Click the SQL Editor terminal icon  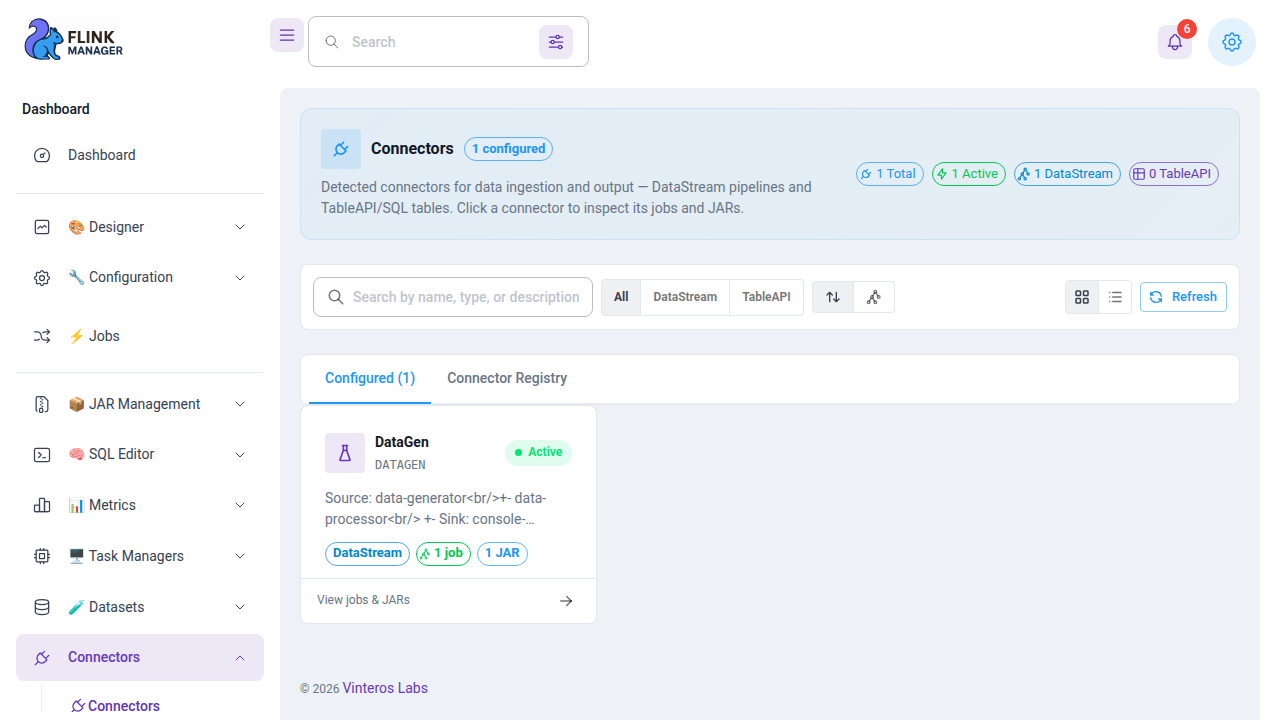42,454
